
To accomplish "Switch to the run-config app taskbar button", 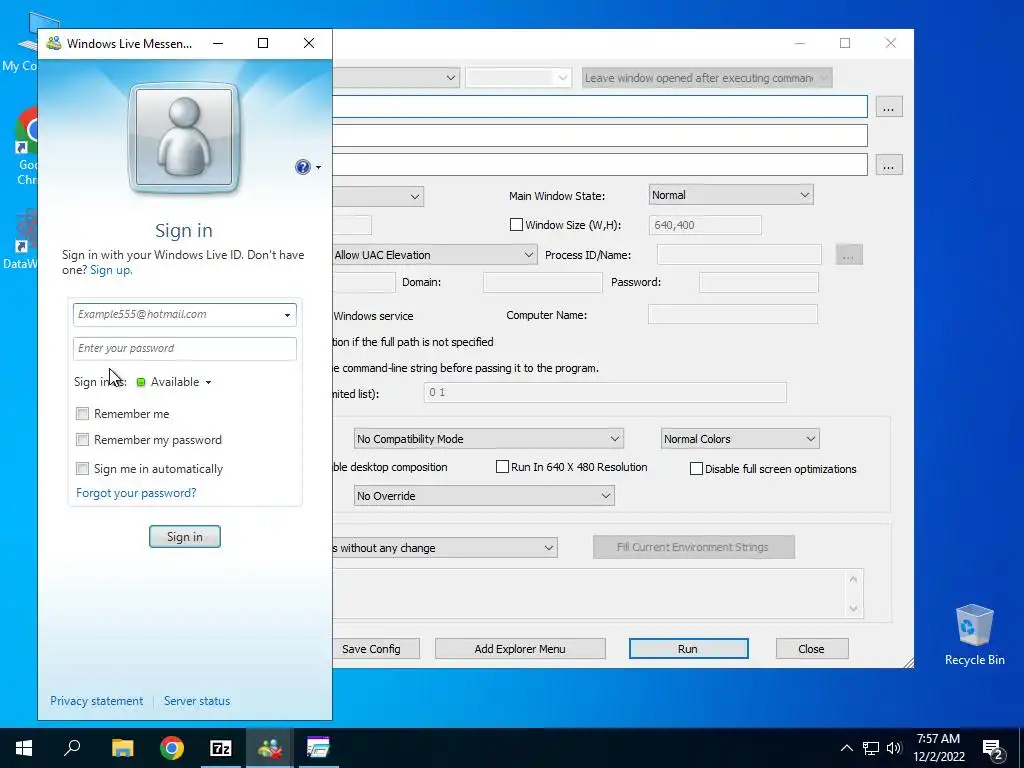I will pos(318,748).
